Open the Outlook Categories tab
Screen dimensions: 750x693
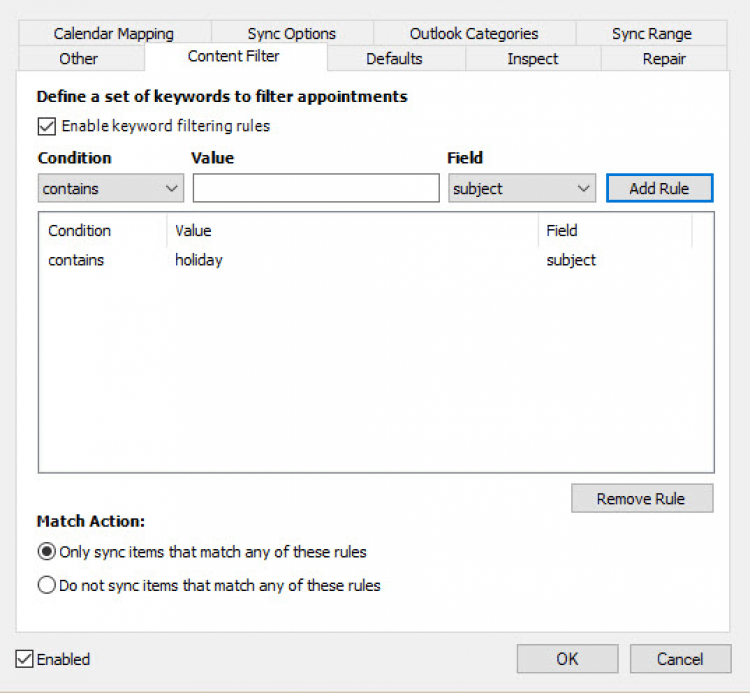(x=474, y=34)
